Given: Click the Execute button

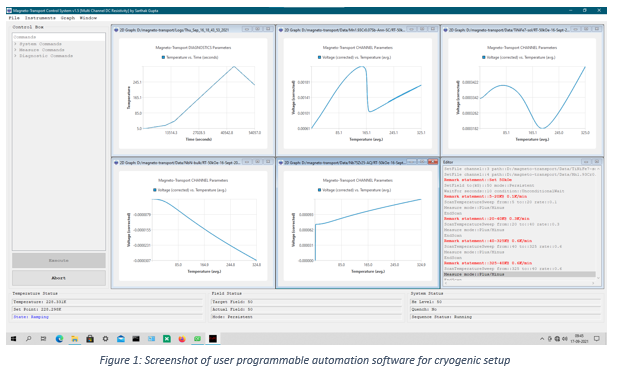Looking at the screenshot, I should (x=59, y=261).
